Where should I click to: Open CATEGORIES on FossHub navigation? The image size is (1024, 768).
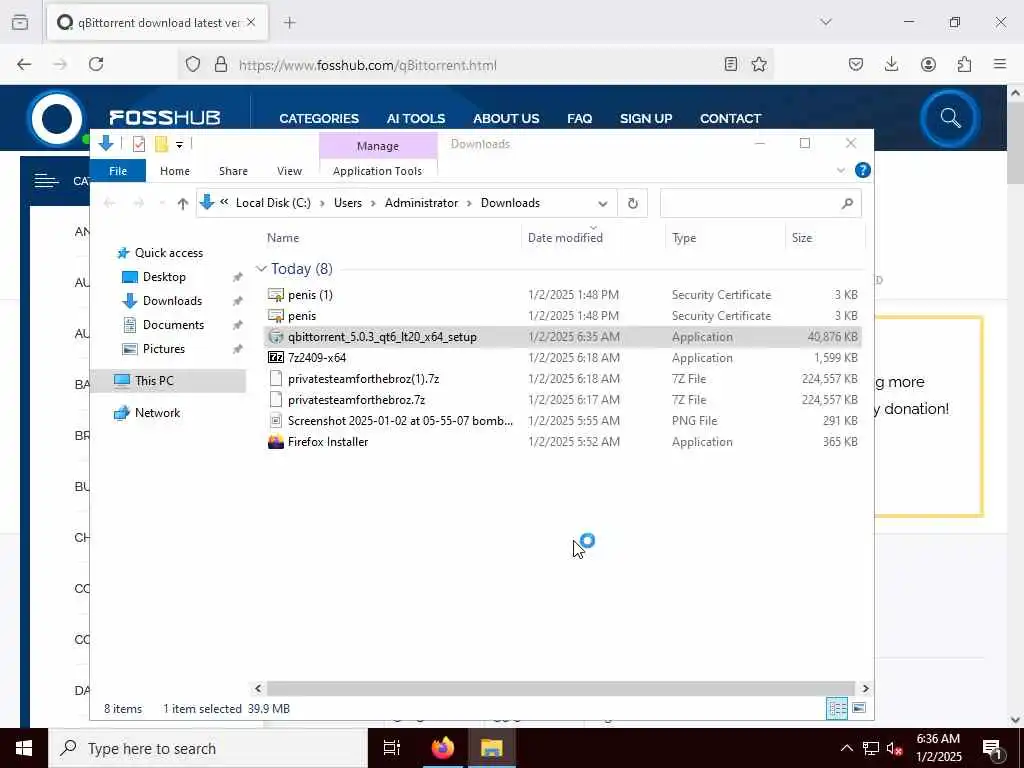coord(319,119)
